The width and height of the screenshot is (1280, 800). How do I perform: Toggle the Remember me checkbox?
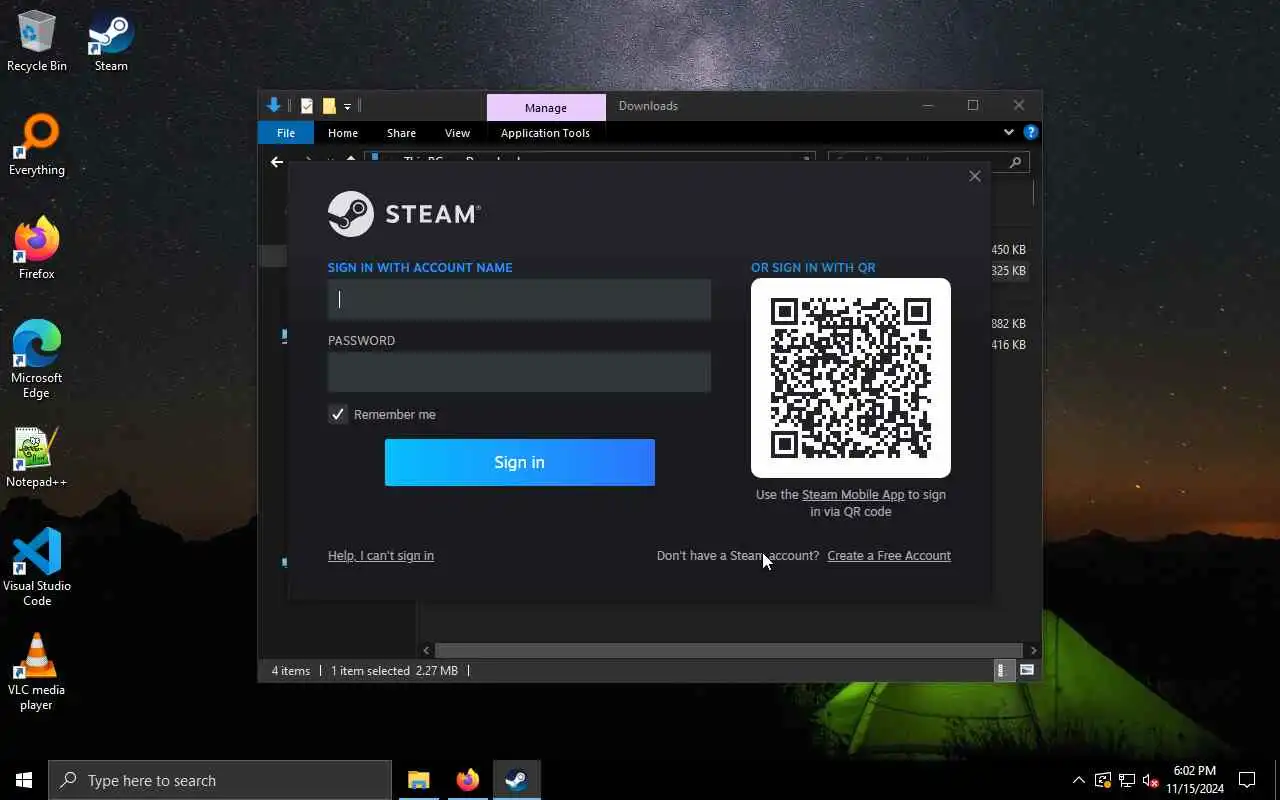[338, 414]
